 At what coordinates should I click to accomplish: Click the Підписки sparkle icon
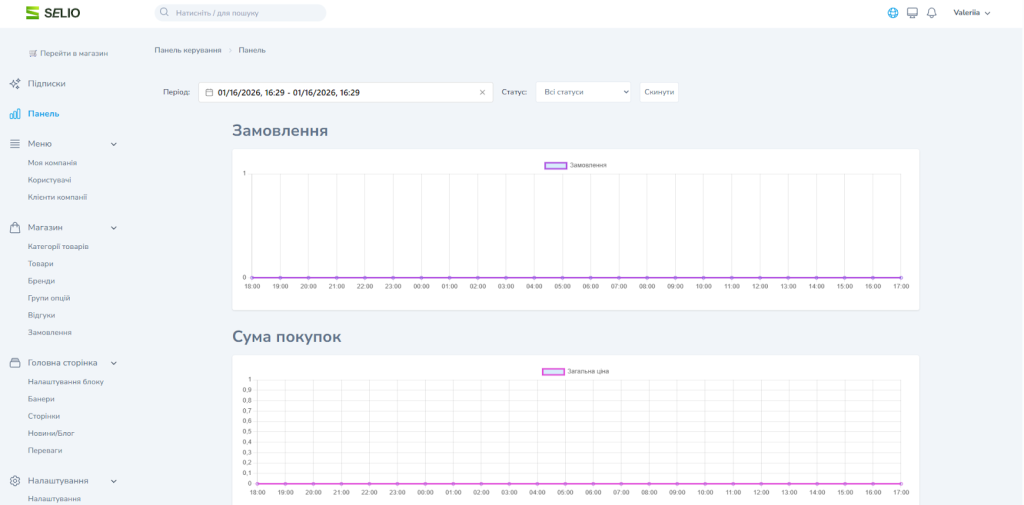[x=15, y=84]
